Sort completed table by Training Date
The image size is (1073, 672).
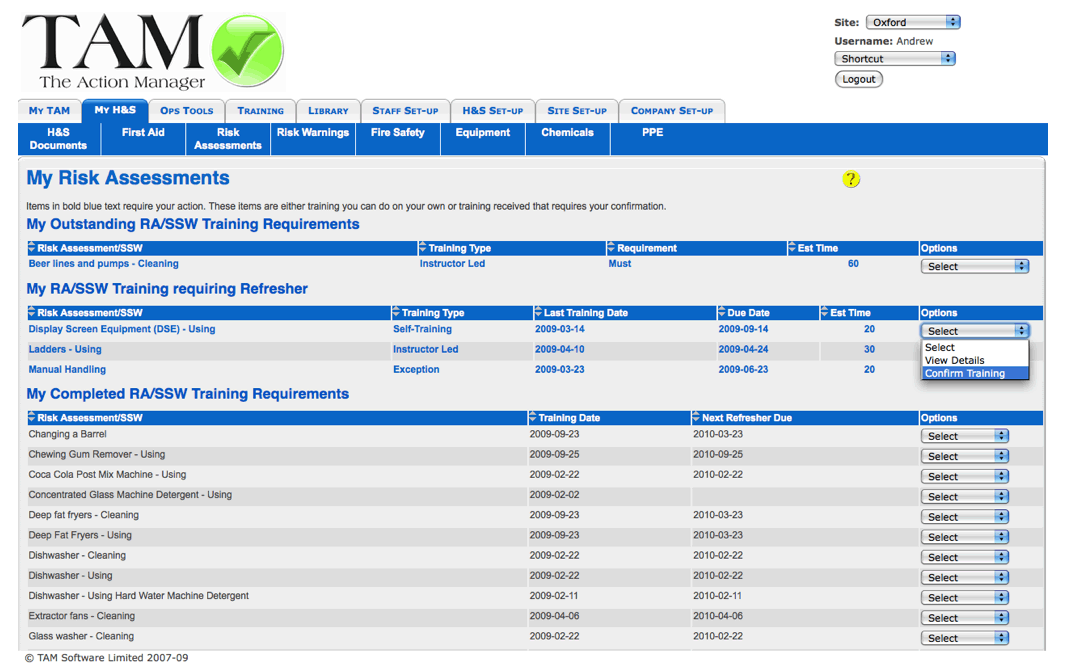pos(568,418)
